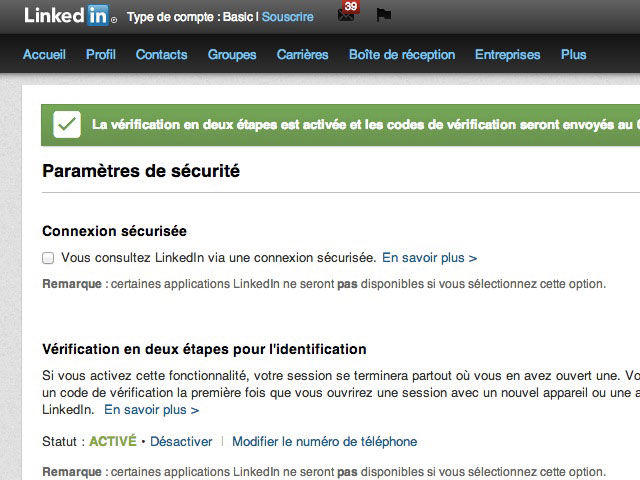Click the green checkmark icon in the confirmation banner
640x480 pixels.
click(67, 124)
